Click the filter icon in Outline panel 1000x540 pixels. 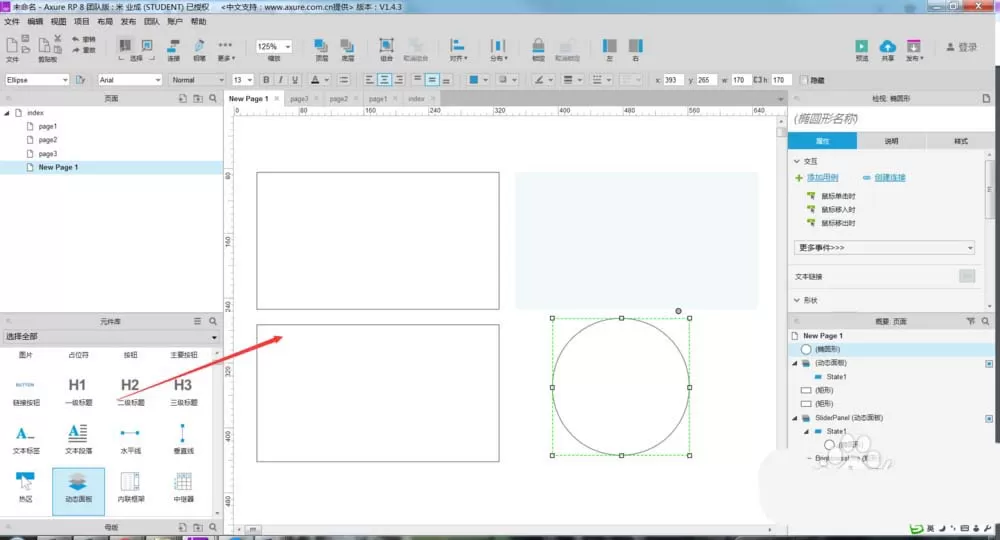pos(971,321)
